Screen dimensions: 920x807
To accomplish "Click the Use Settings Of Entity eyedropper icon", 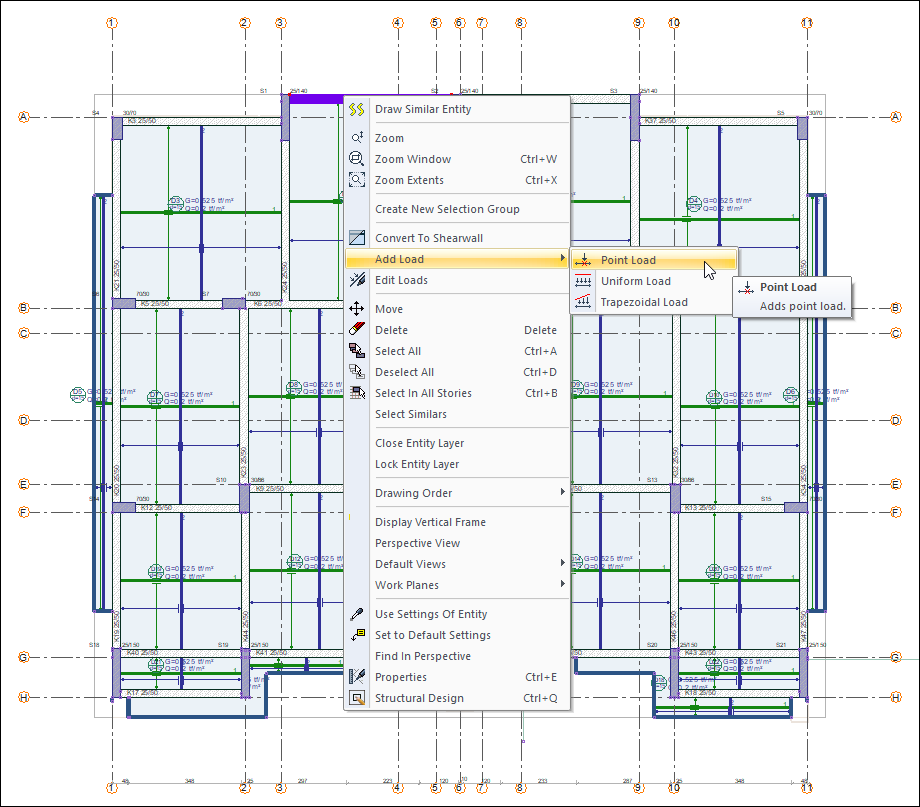I will [357, 614].
